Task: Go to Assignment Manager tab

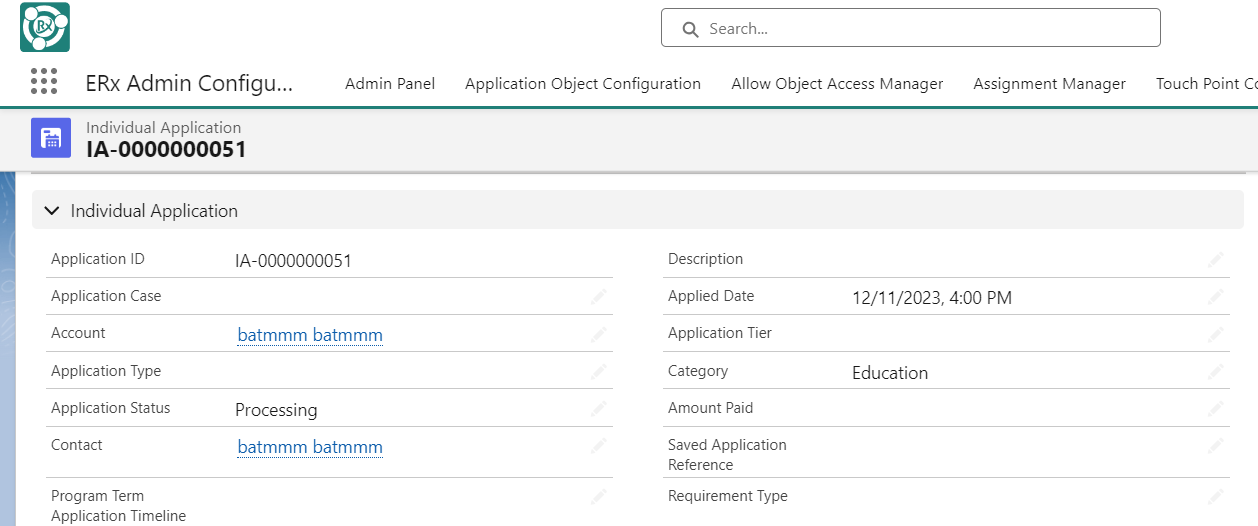Action: [1049, 84]
